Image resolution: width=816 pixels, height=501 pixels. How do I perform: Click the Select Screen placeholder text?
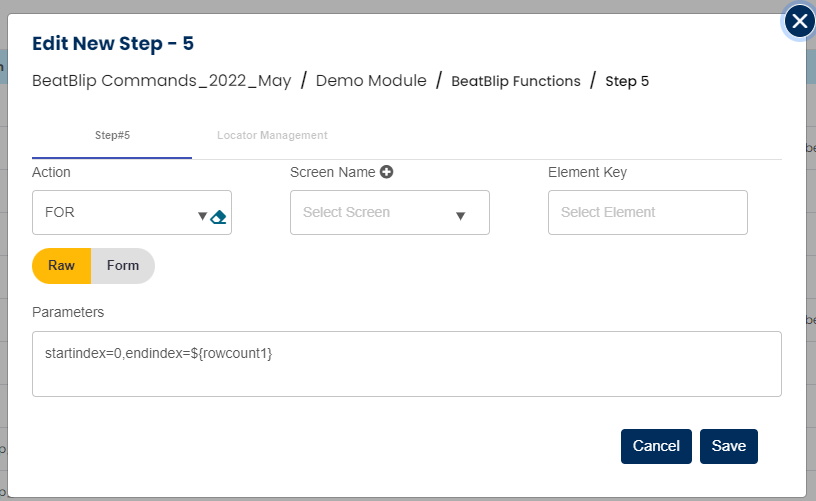point(347,212)
